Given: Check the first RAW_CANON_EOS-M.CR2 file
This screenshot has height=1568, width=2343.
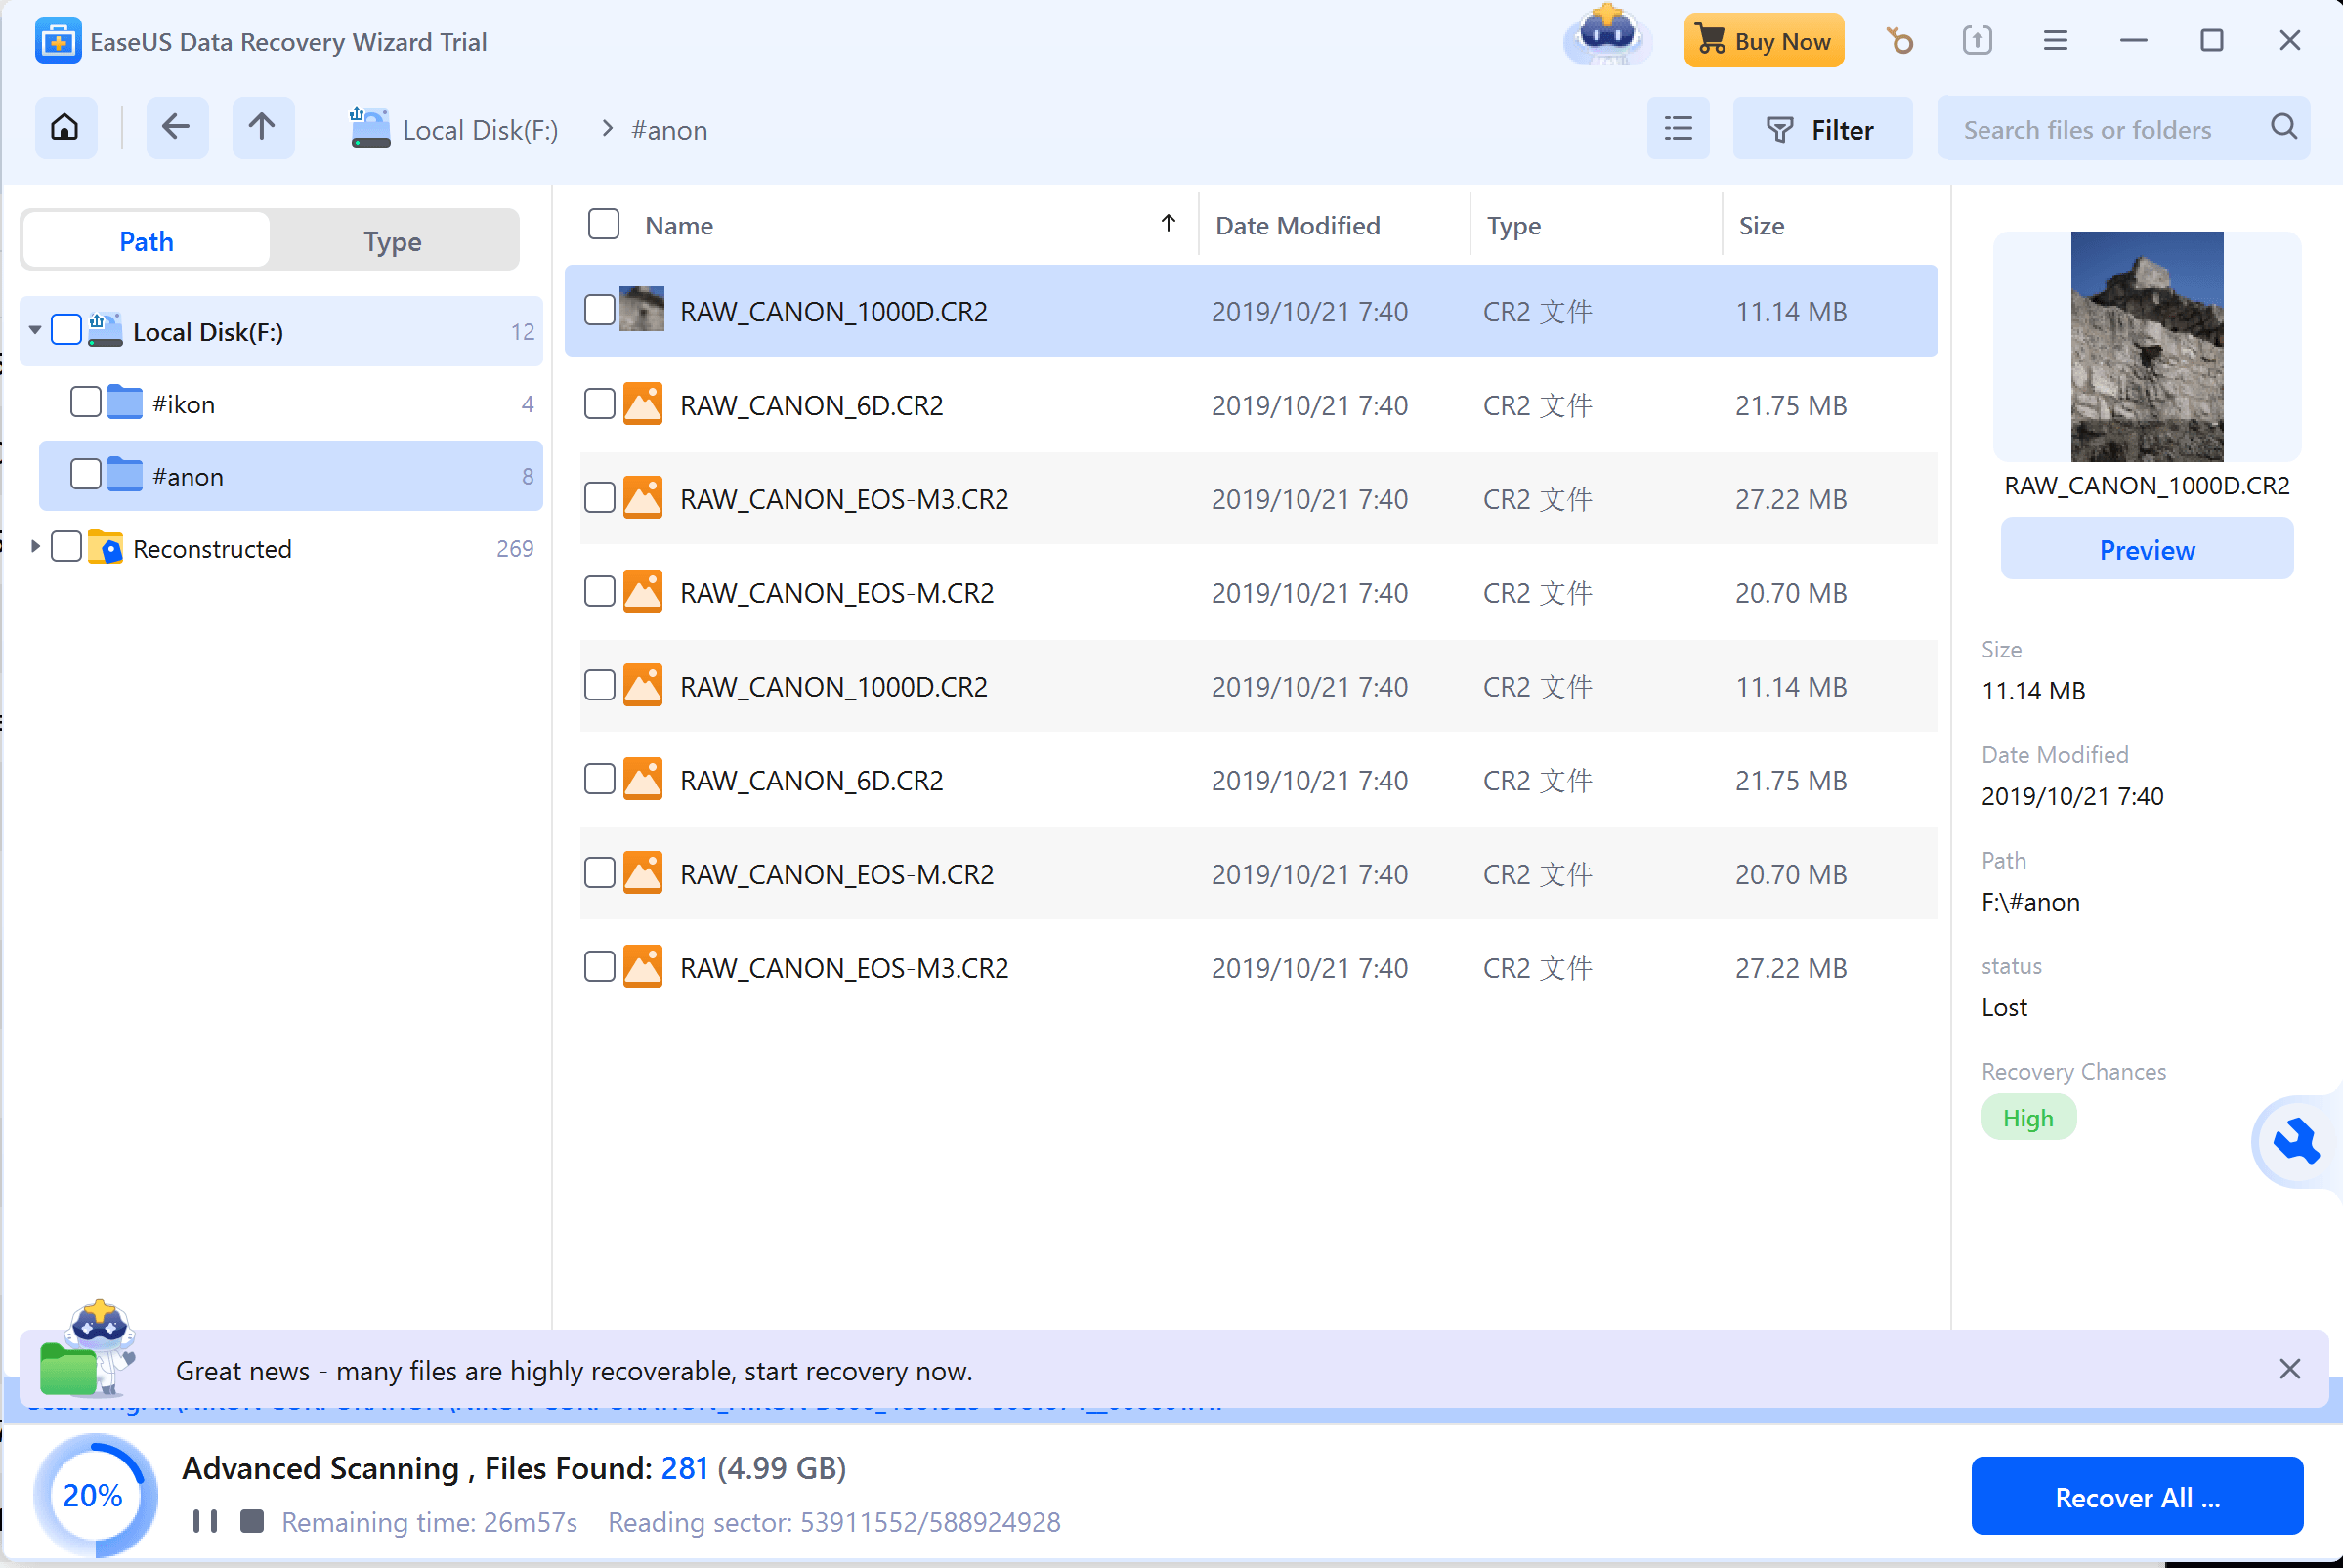Looking at the screenshot, I should point(599,592).
